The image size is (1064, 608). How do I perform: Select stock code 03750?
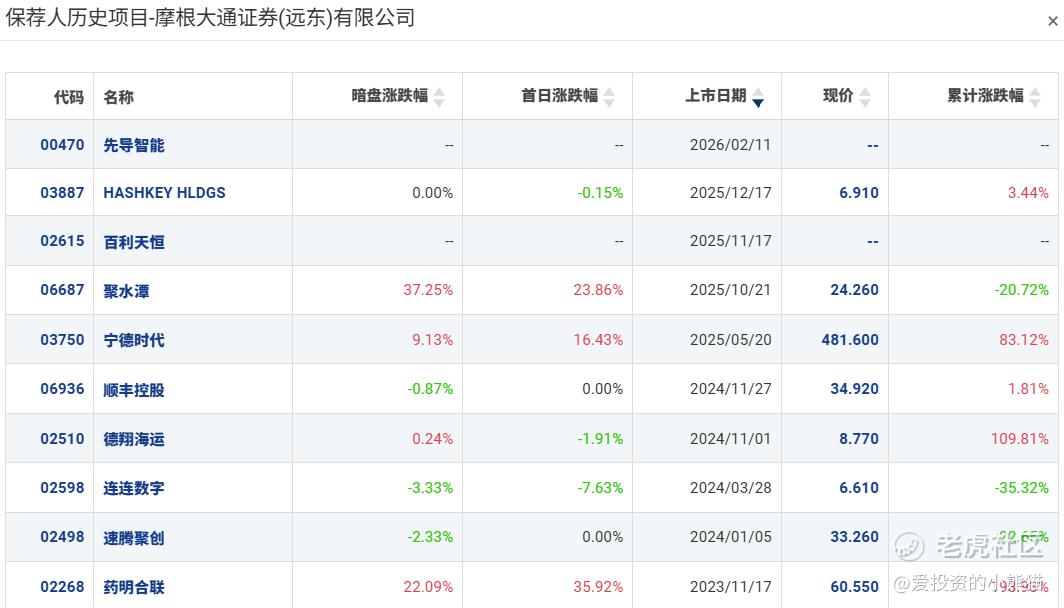coord(62,339)
